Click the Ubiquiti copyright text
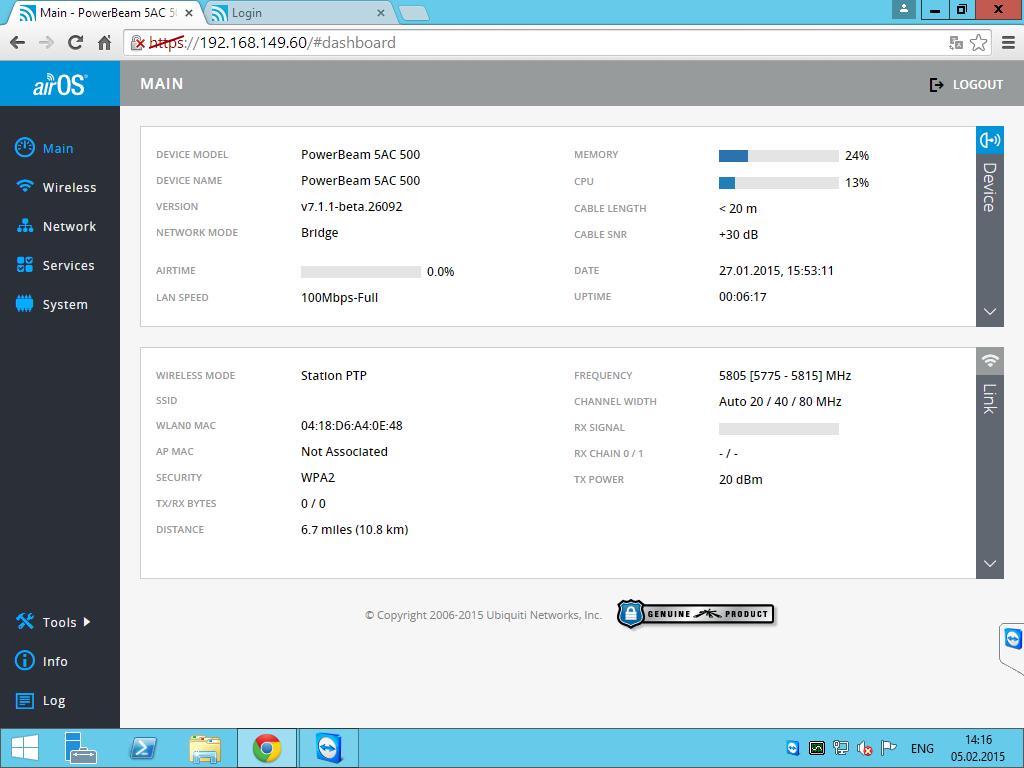1024x768 pixels. pyautogui.click(x=483, y=615)
